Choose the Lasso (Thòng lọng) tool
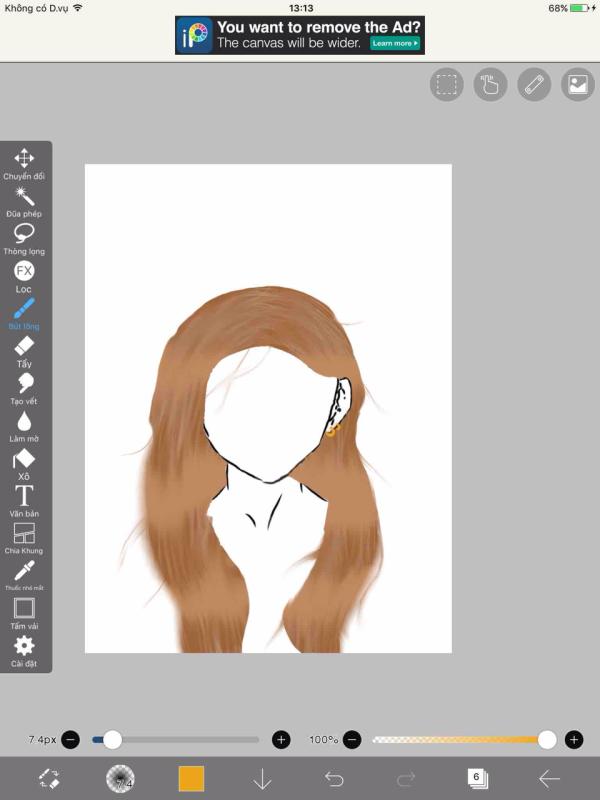The width and height of the screenshot is (600, 800). [24, 234]
